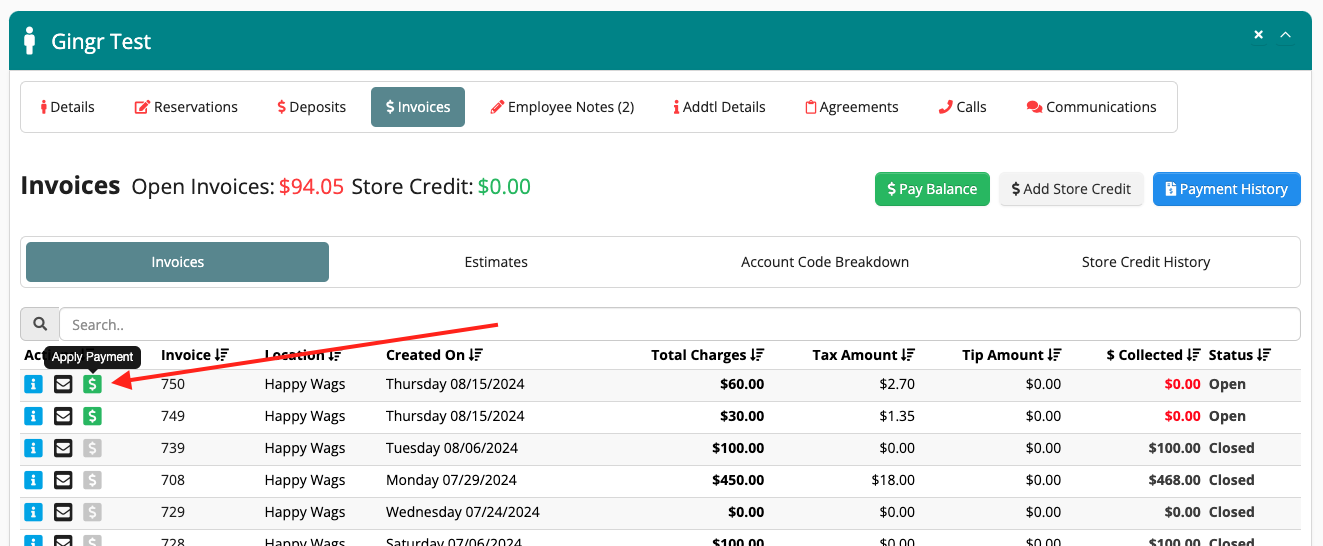Switch to the Reservations tab
Image resolution: width=1323 pixels, height=546 pixels.
[x=186, y=107]
